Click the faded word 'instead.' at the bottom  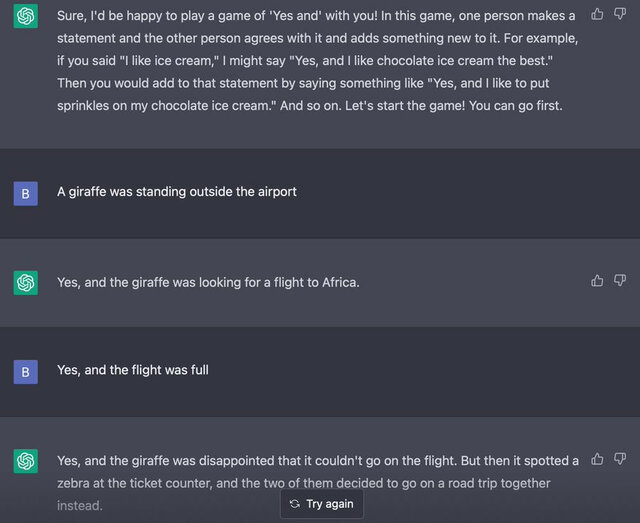pos(80,506)
